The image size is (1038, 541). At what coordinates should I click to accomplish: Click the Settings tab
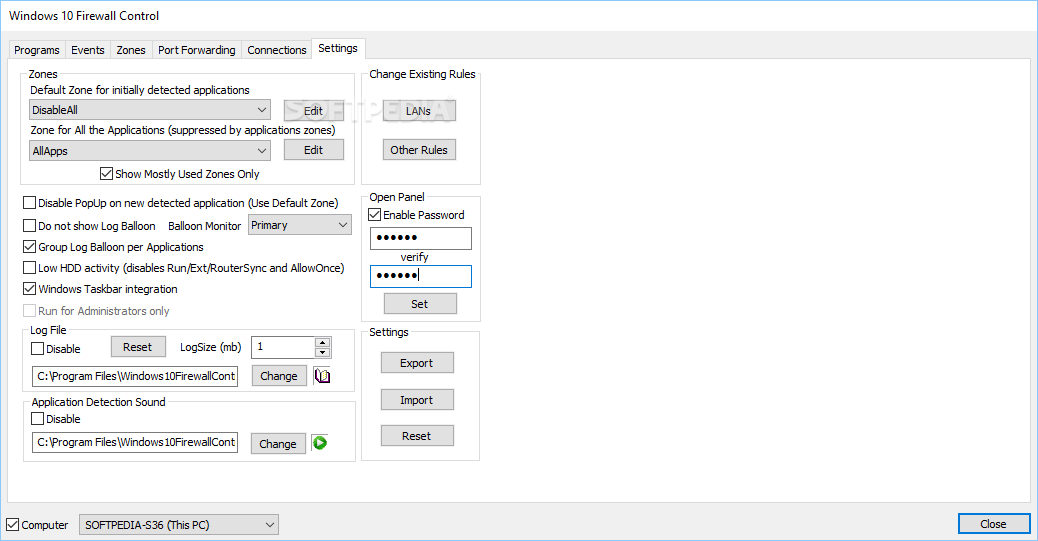click(x=338, y=48)
